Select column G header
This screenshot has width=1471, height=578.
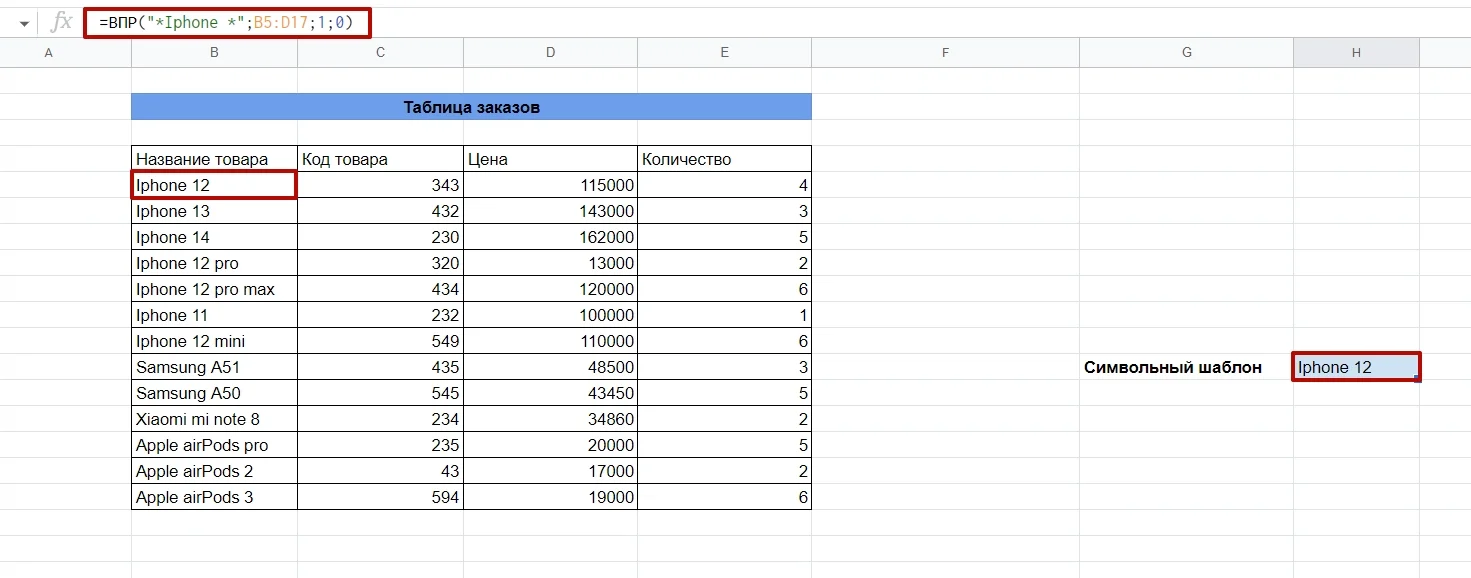[x=1187, y=53]
